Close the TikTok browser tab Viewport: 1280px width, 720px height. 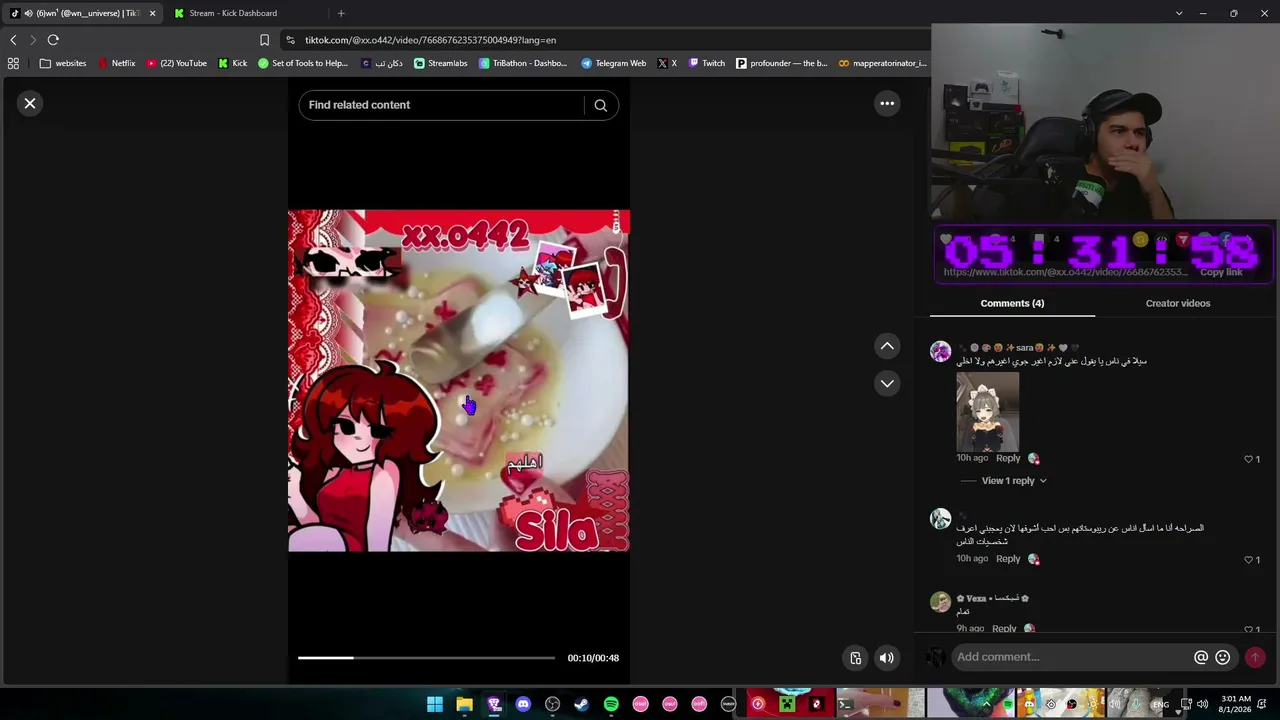pyautogui.click(x=152, y=13)
